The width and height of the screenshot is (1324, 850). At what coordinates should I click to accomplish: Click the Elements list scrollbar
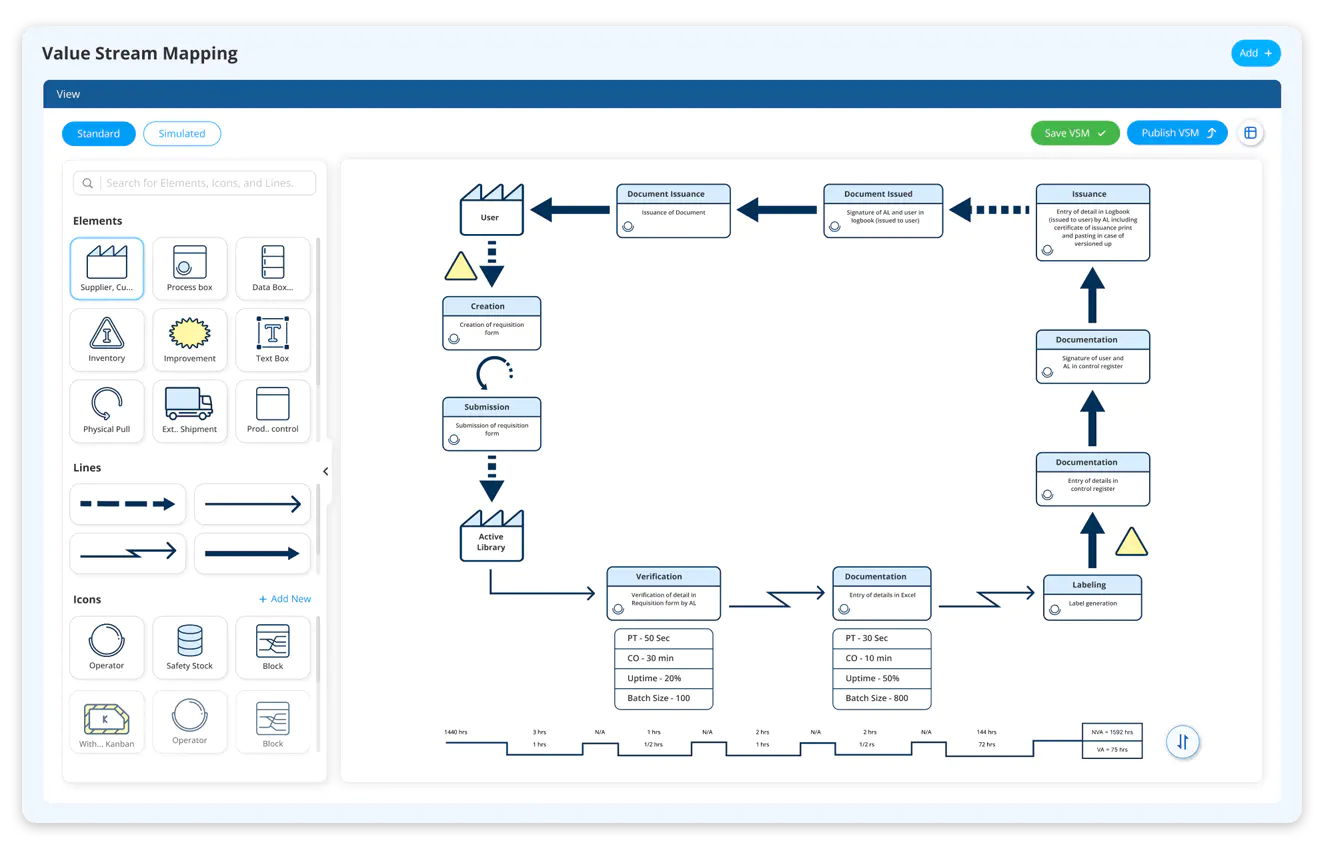[318, 310]
